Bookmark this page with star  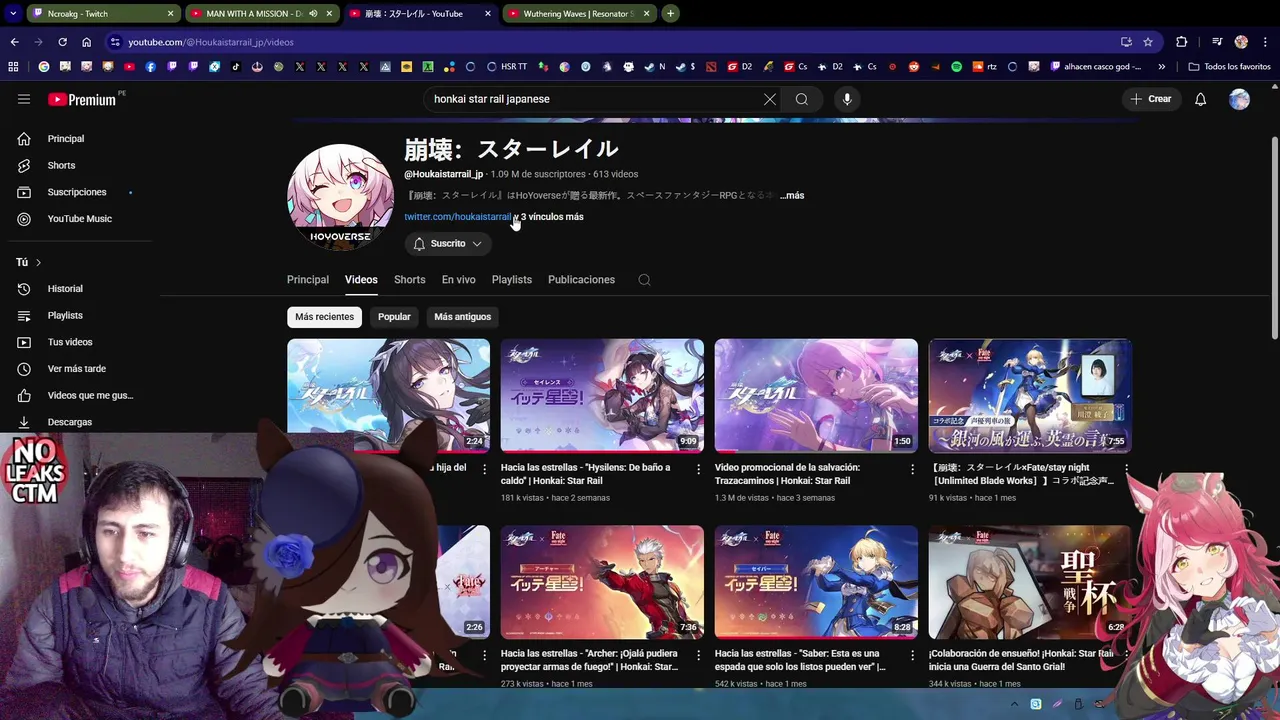coord(1148,42)
